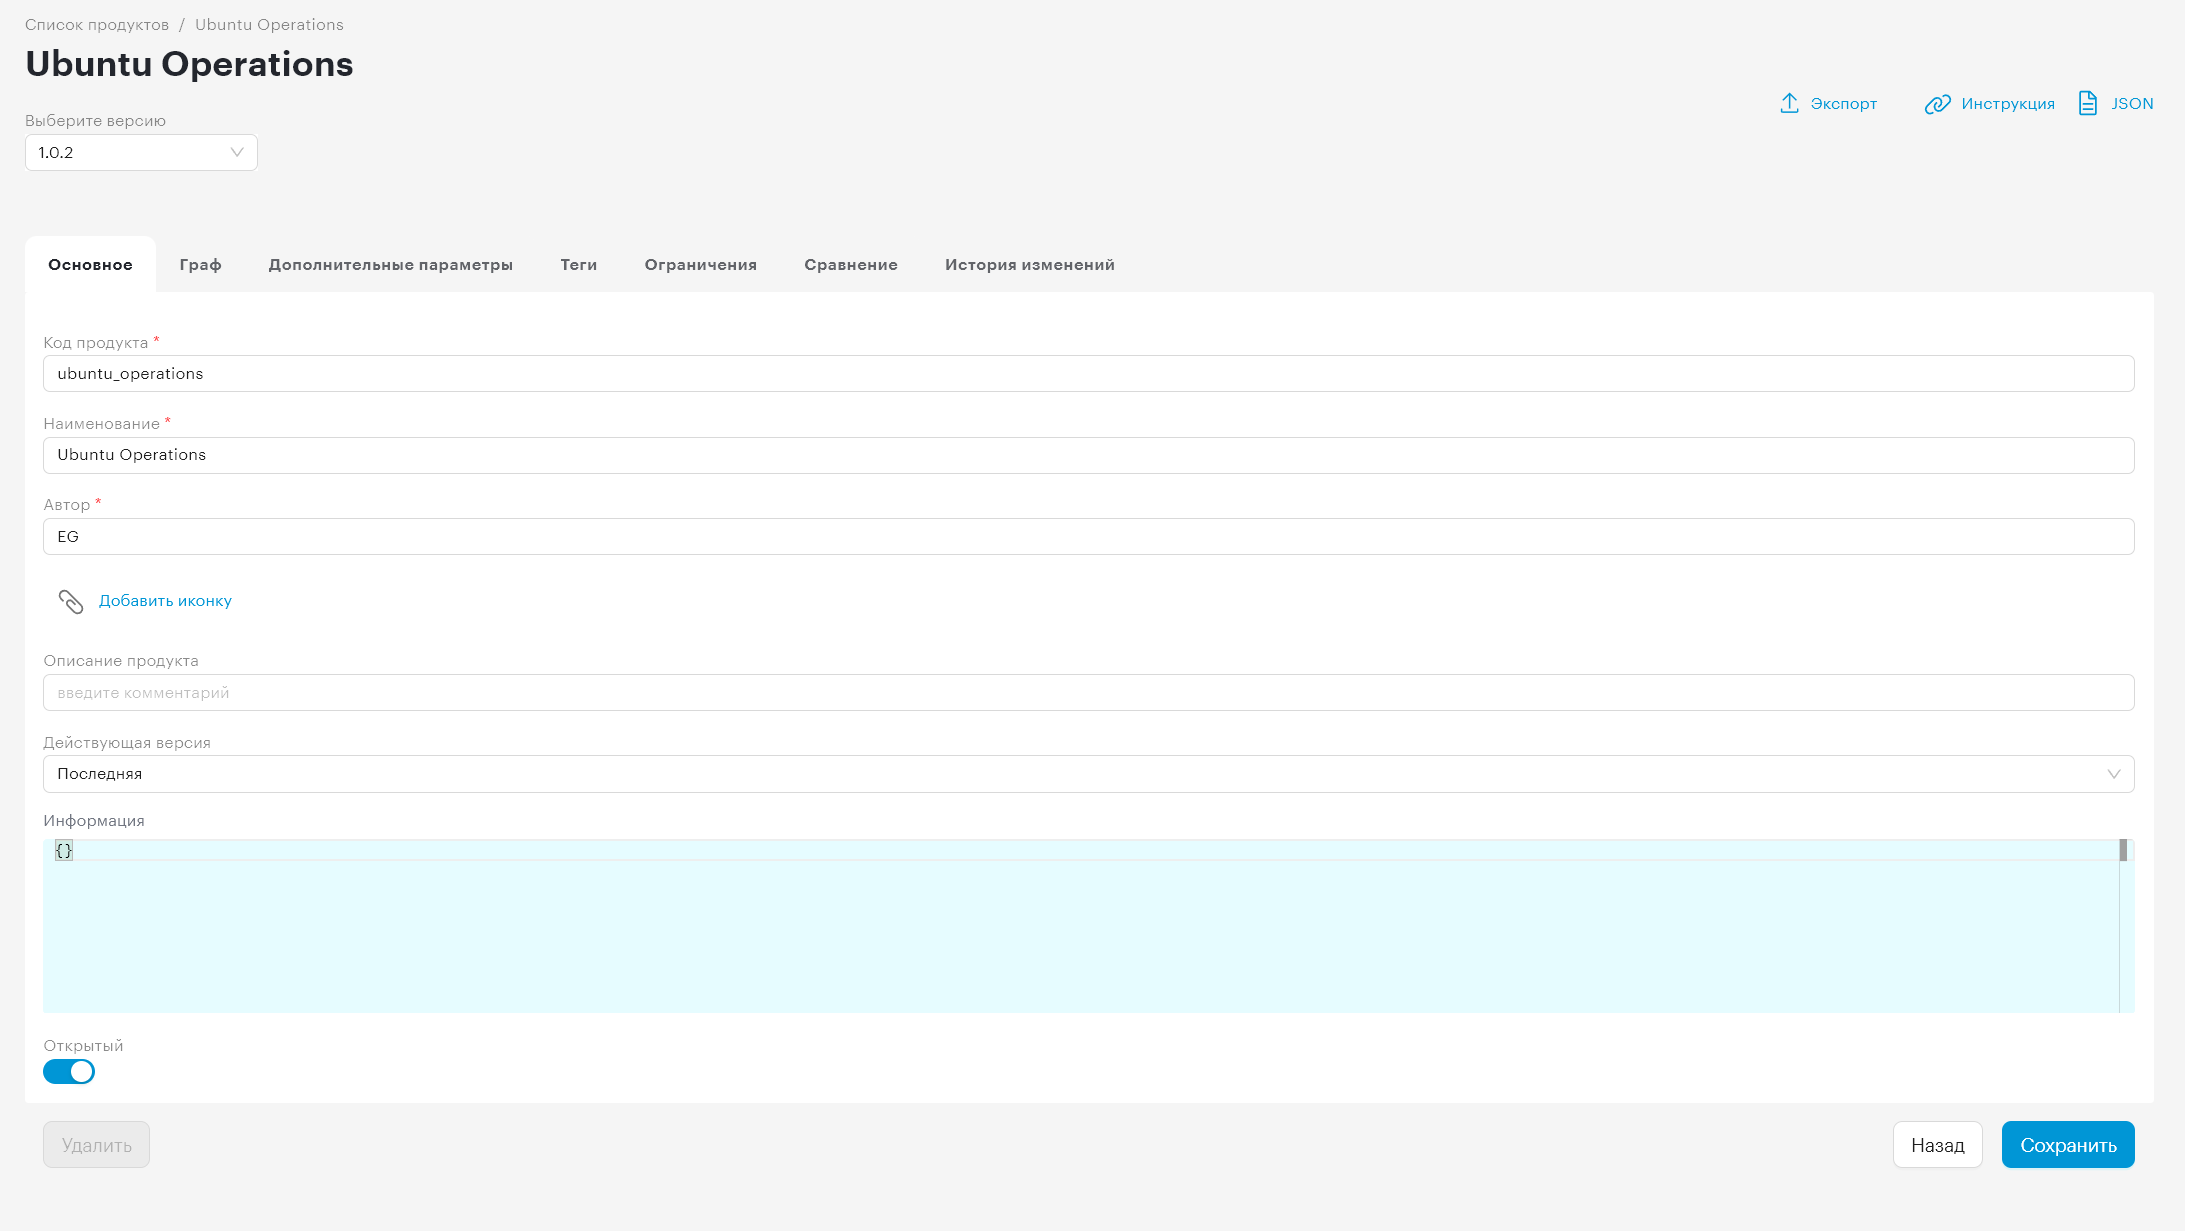Click the Export upload icon
Image resolution: width=2185 pixels, height=1231 pixels.
coord(1789,103)
